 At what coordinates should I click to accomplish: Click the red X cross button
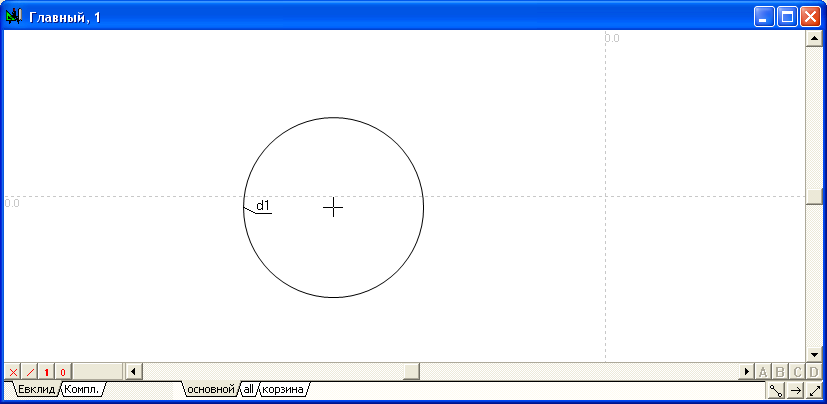[13, 372]
